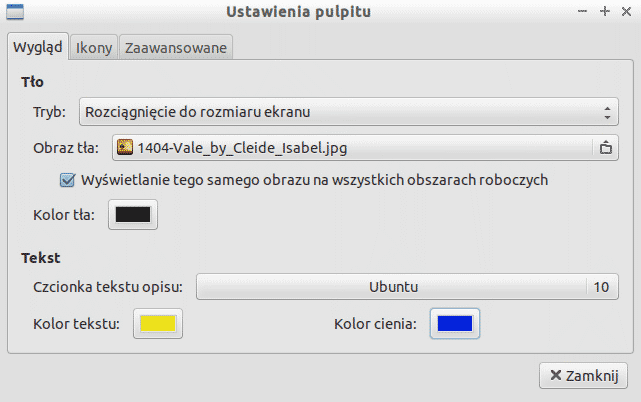The height and width of the screenshot is (402, 641).
Task: Click the image file icon beside 1404-Vale_by_Cleide_Isabel.jpg
Action: [126, 148]
